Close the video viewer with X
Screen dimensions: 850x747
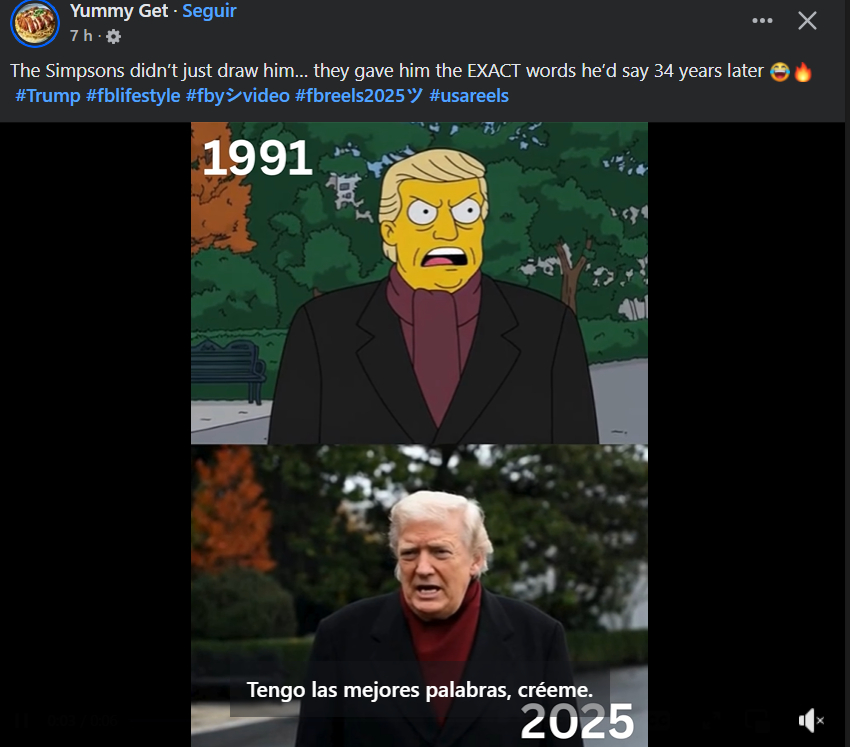pos(807,21)
